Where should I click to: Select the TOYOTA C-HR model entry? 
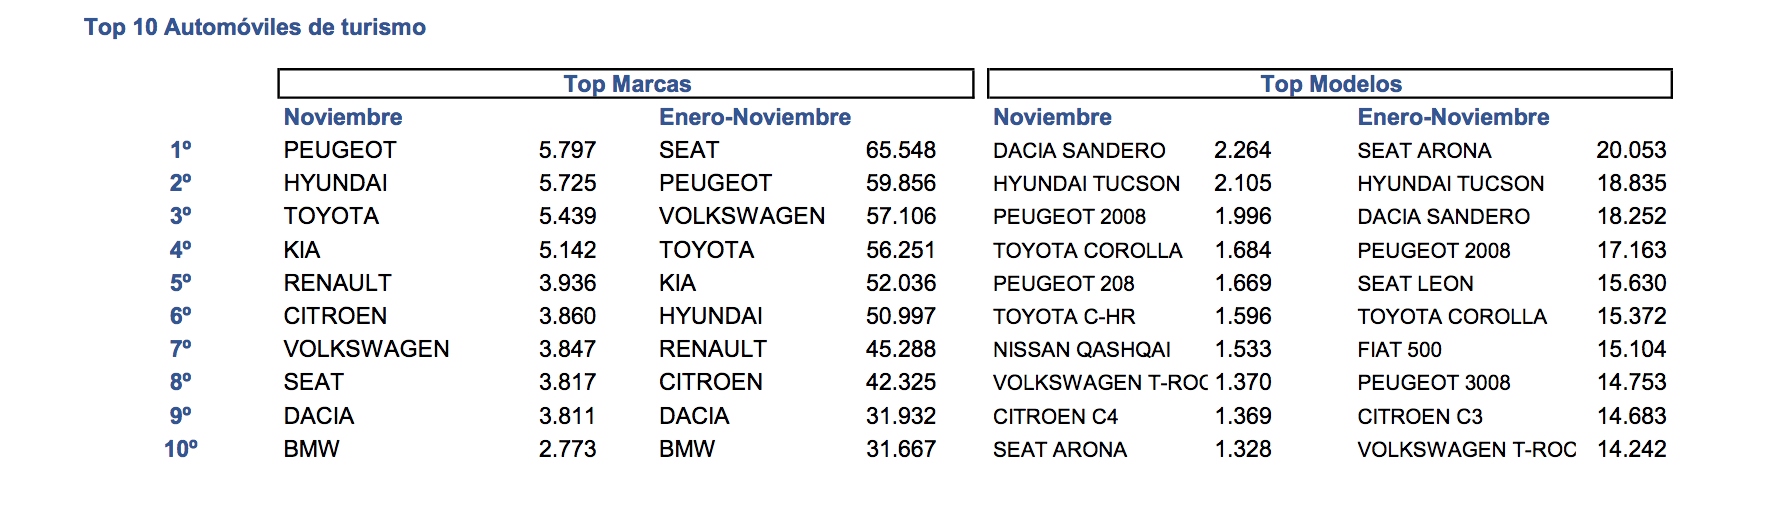pos(1064,317)
